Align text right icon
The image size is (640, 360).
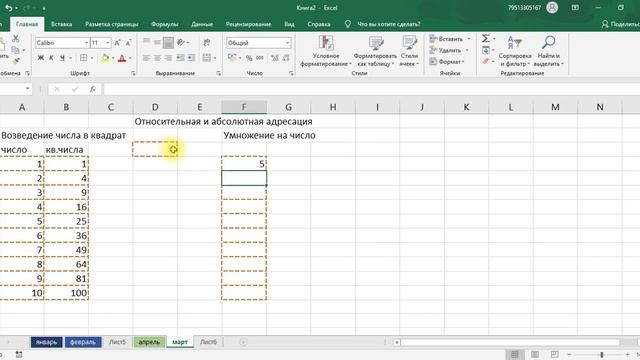pyautogui.click(x=168, y=58)
